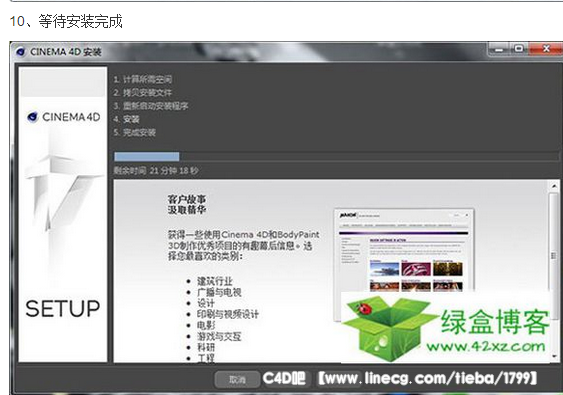Screen dimensions: 563x395
Task: Click the page heading '10、等待安装完成'
Action: click(66, 22)
